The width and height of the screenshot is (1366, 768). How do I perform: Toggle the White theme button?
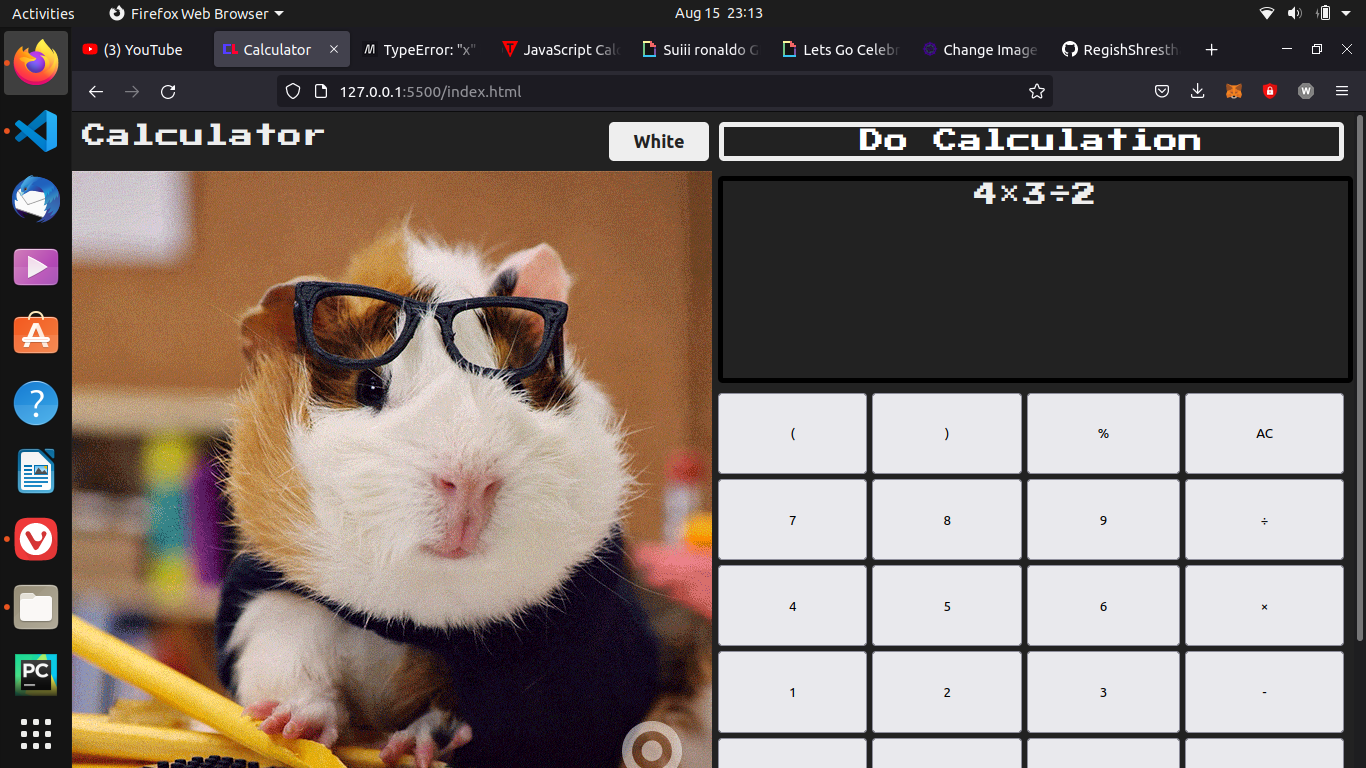[x=659, y=141]
